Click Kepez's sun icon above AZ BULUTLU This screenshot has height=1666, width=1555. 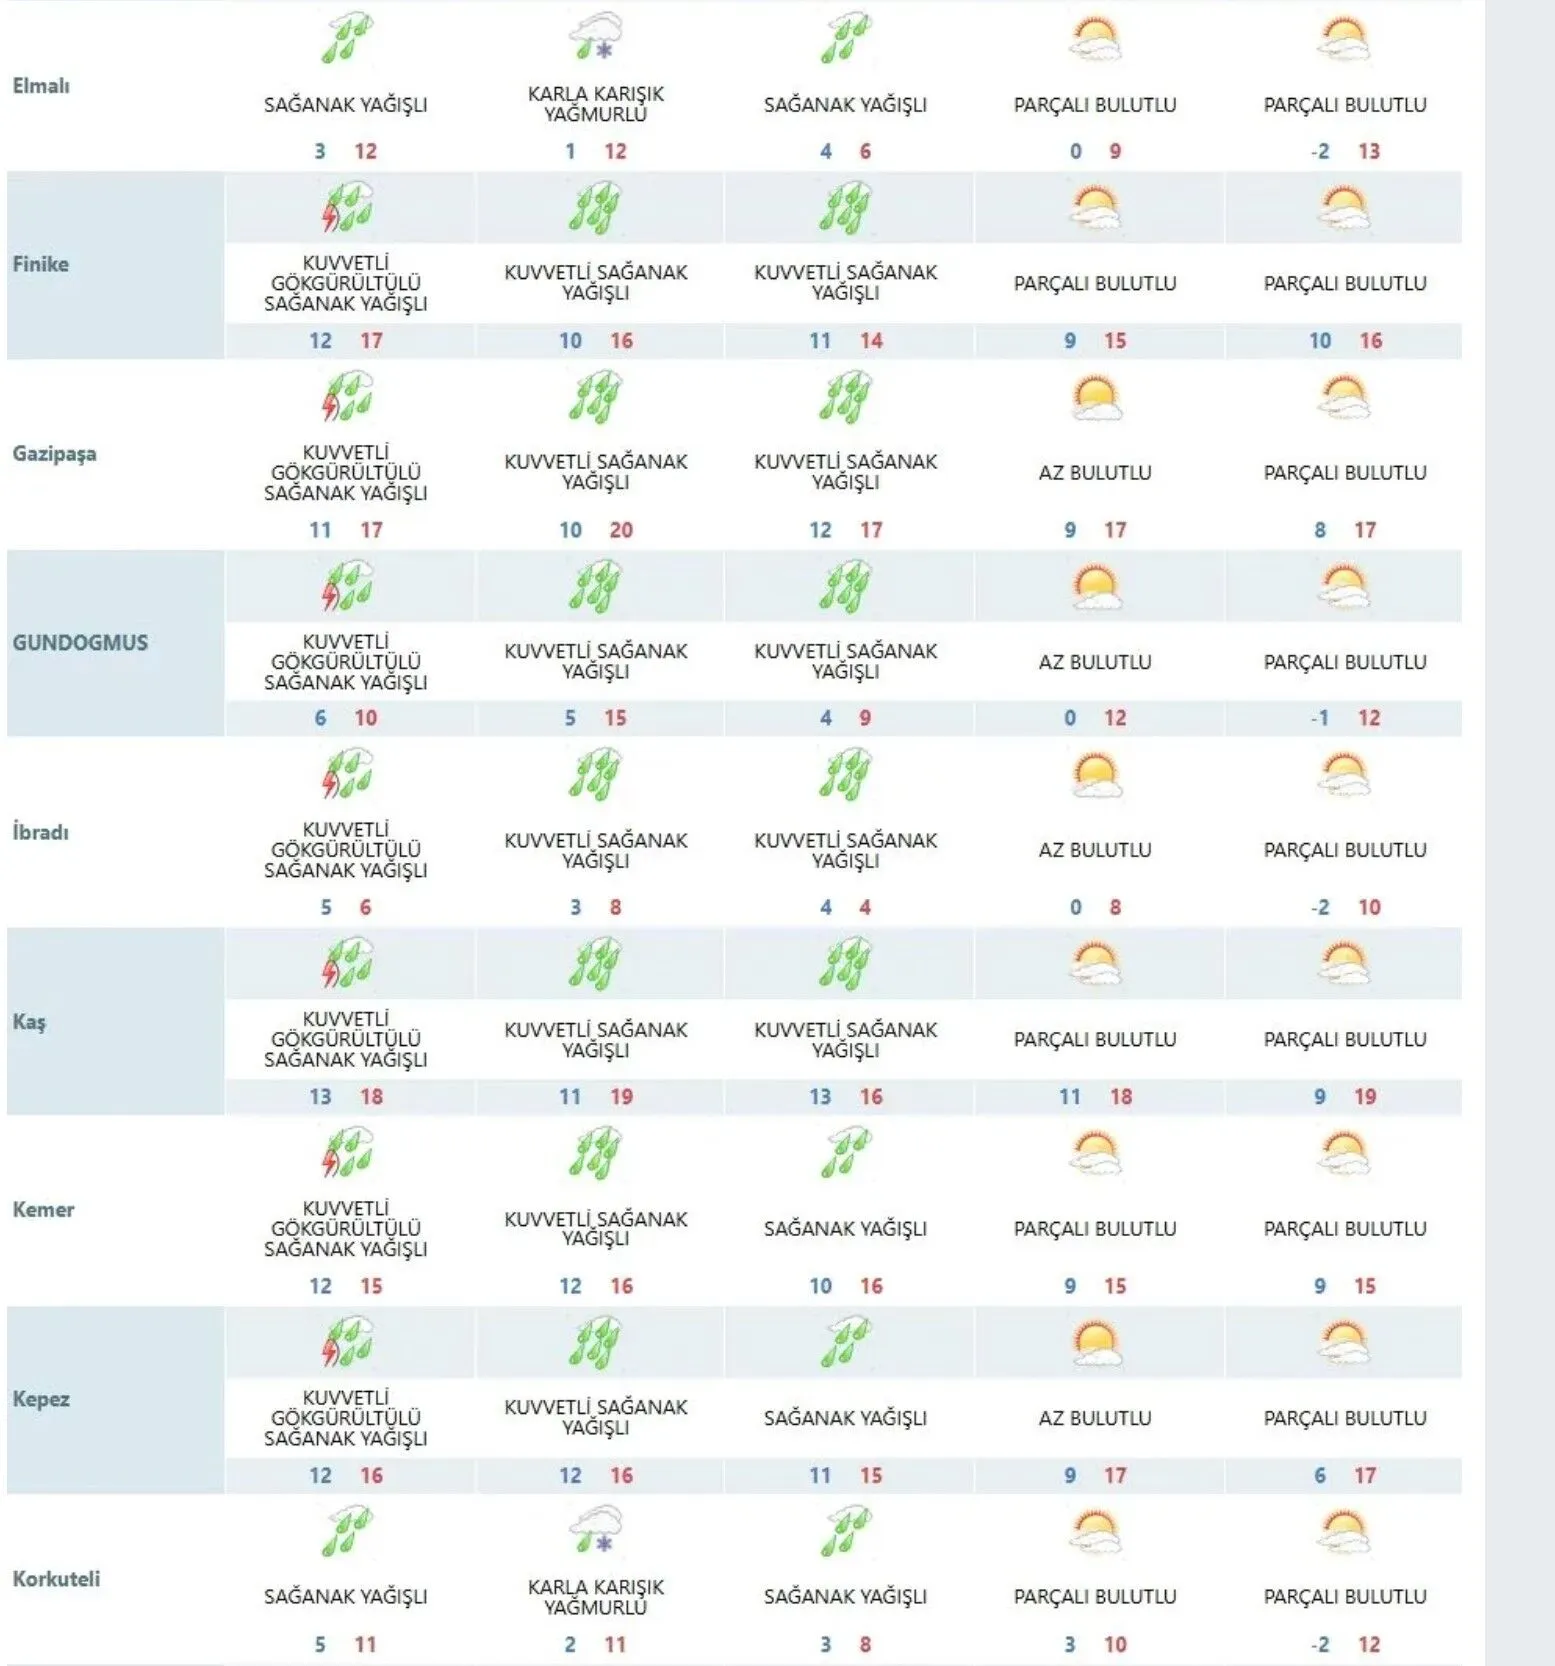pos(1095,1343)
